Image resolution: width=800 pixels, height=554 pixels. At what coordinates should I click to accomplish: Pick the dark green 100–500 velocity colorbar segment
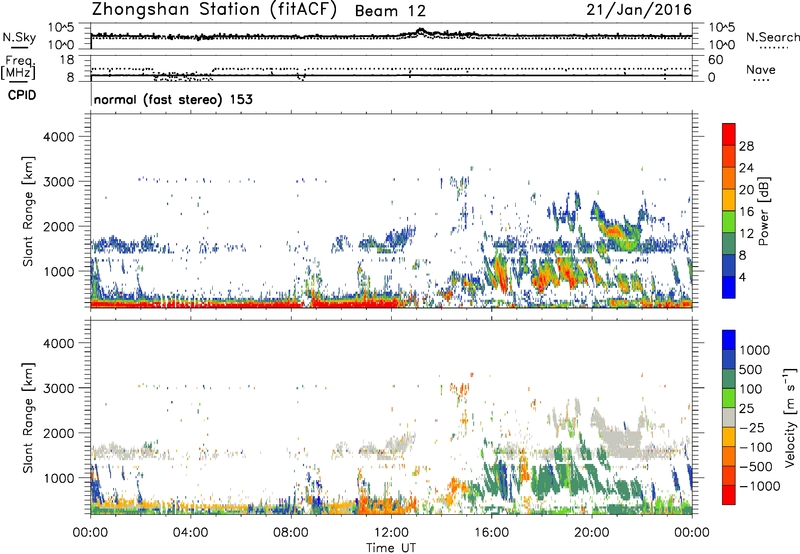(729, 379)
